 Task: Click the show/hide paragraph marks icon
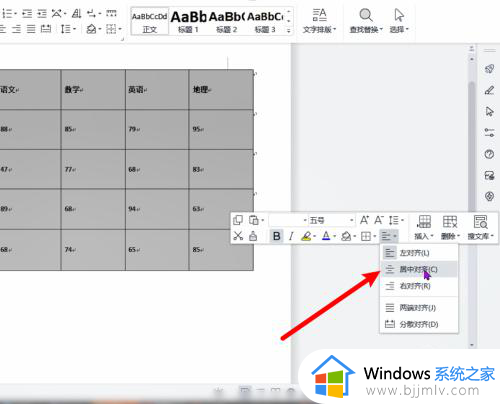point(91,14)
